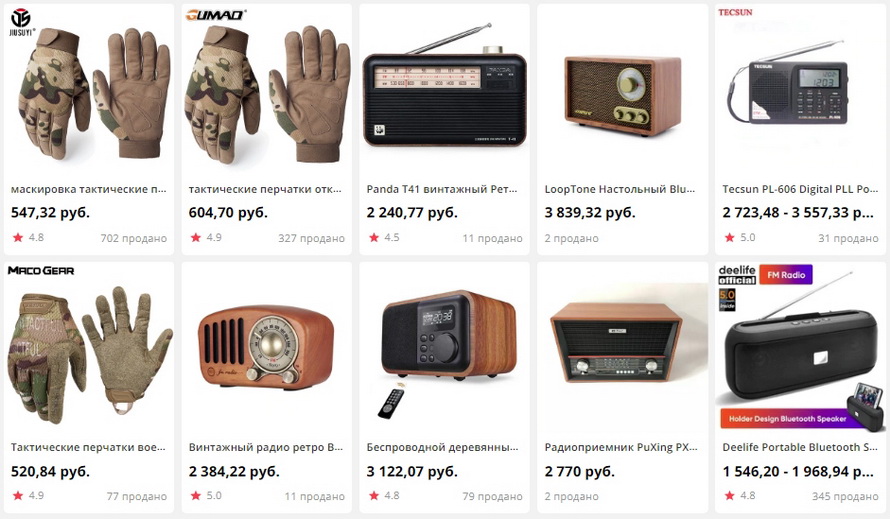The image size is (890, 519).
Task: Open the Deelife Portable Bluetooth Speaker title
Action: point(800,447)
